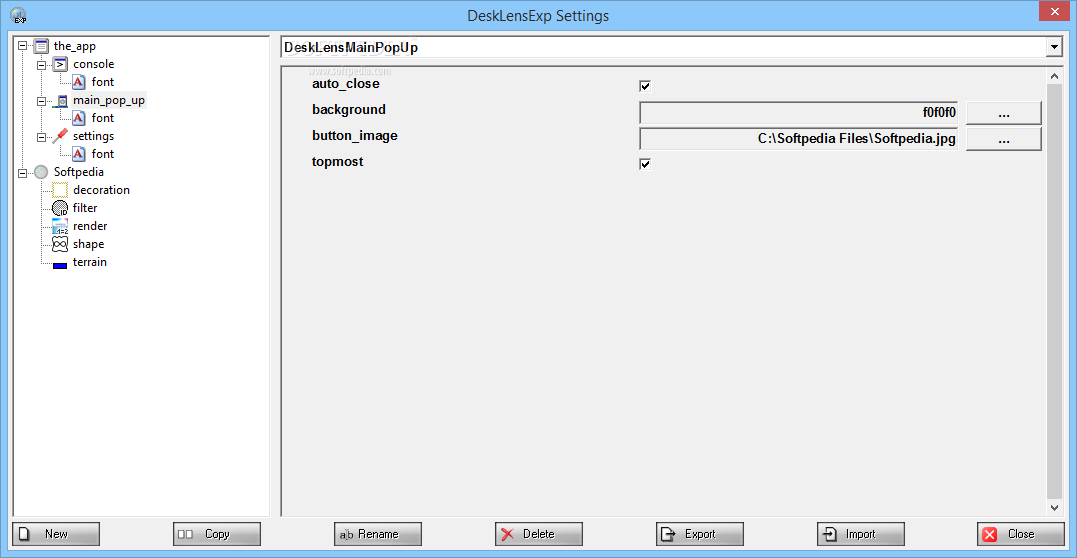Screen dimensions: 1077x558
Task: Click the Import button
Action: click(x=861, y=534)
